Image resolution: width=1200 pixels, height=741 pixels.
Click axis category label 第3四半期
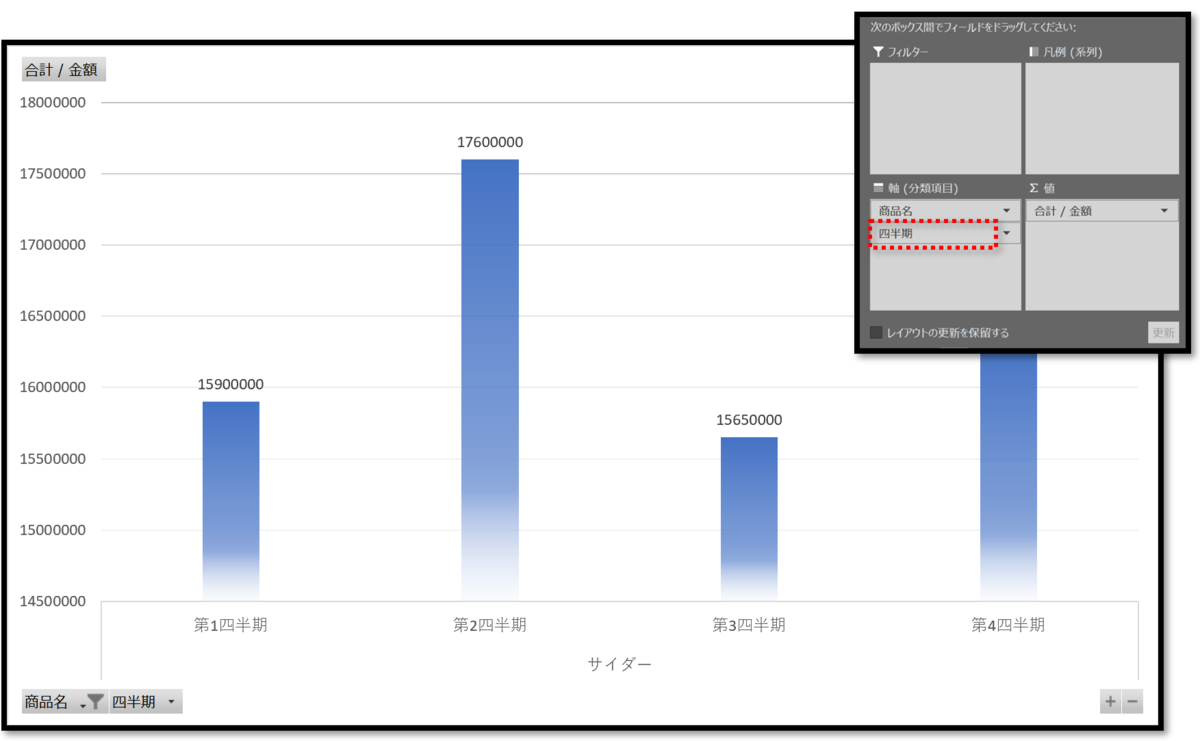click(749, 625)
